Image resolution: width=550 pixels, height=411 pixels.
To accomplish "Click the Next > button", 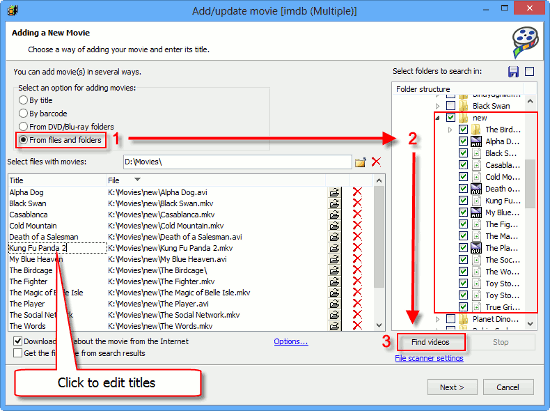I will tap(452, 387).
